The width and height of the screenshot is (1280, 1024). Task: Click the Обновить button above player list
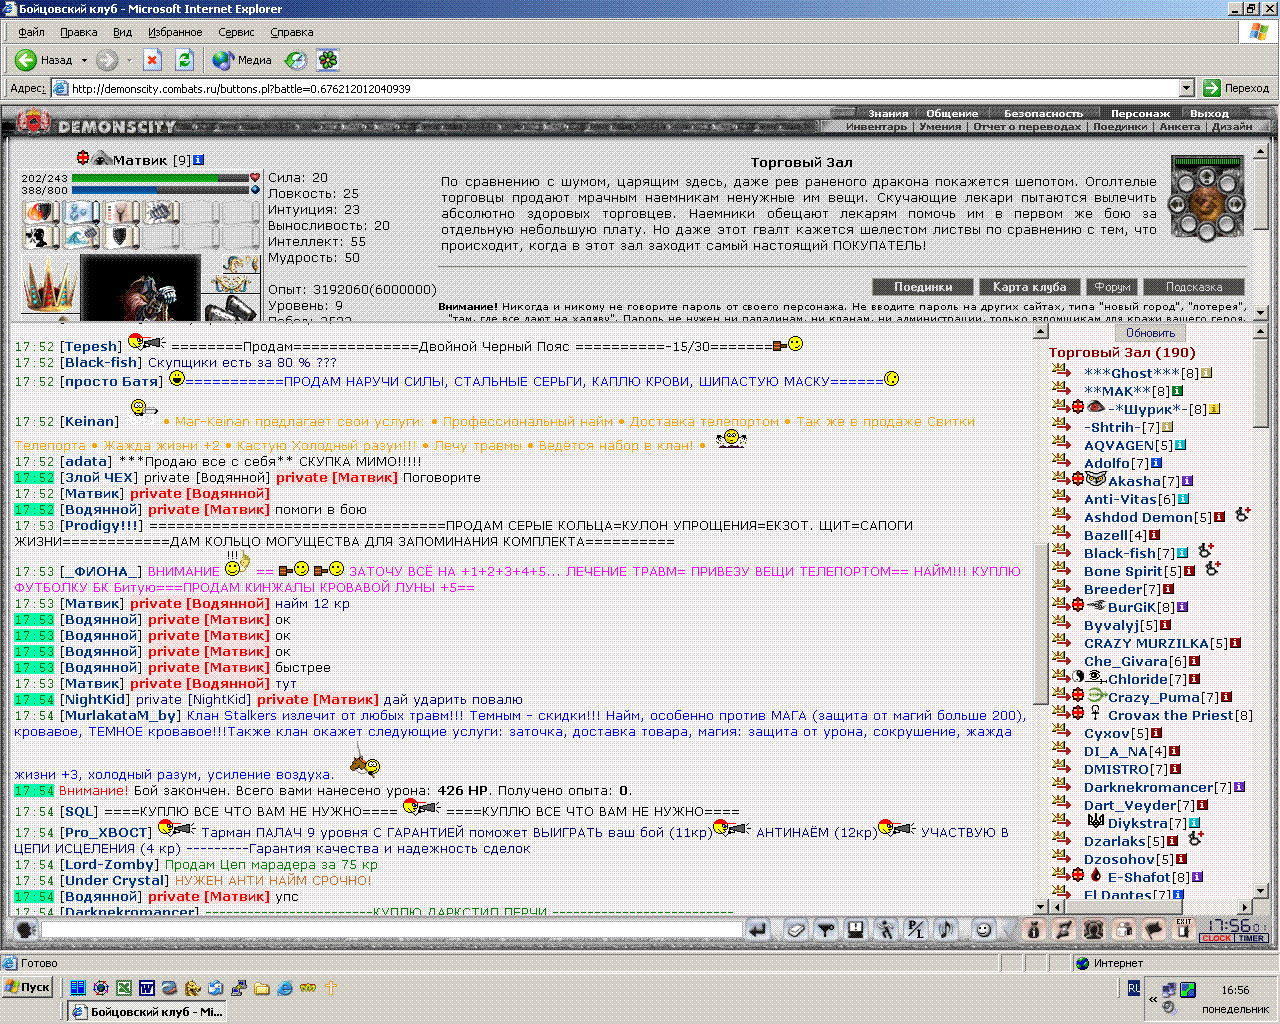pos(1150,333)
